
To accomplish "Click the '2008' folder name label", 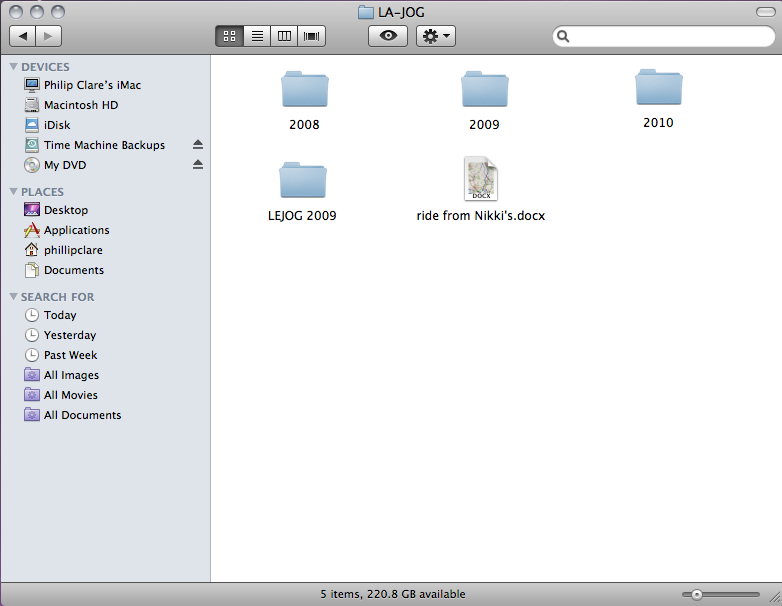I will click(x=304, y=125).
